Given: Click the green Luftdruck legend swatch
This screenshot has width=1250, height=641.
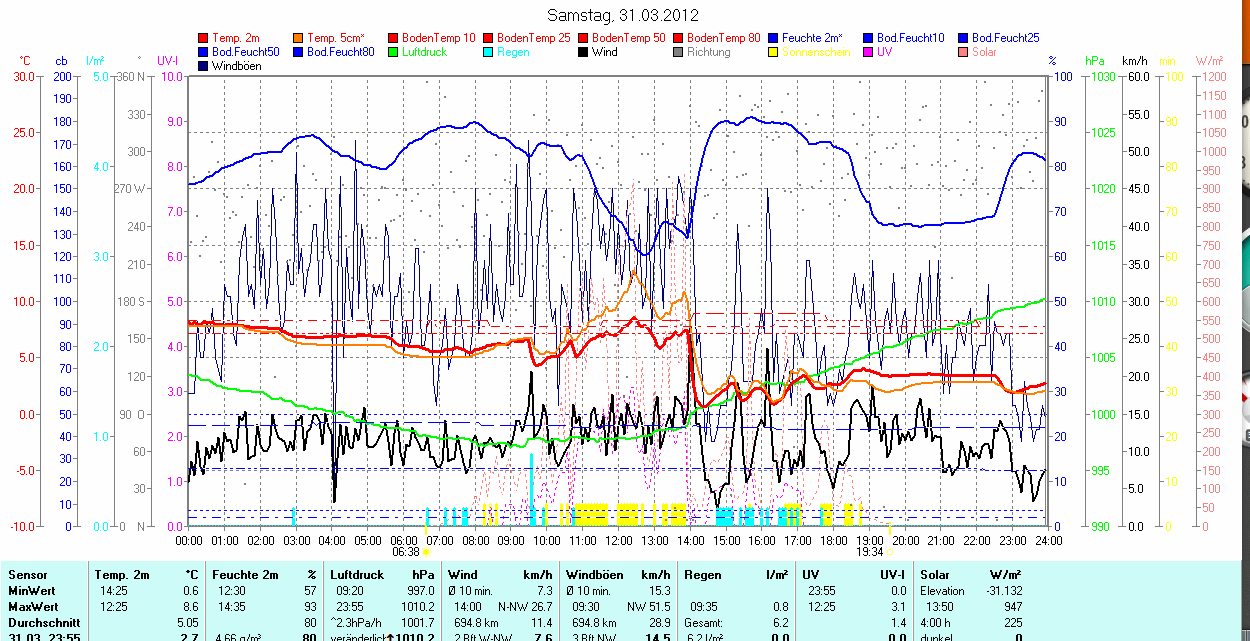Looking at the screenshot, I should (393, 52).
